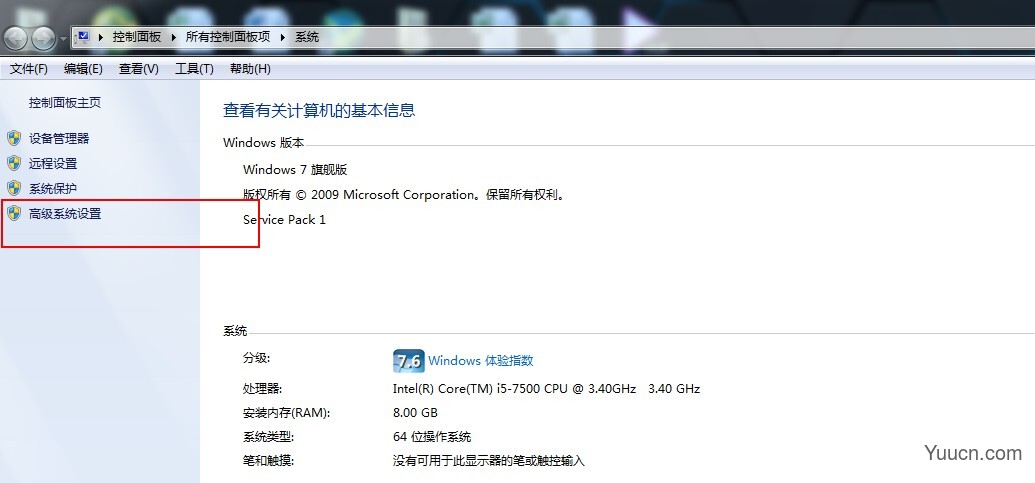
Task: Click the shield icon beside 高级系统设置
Action: (x=14, y=213)
